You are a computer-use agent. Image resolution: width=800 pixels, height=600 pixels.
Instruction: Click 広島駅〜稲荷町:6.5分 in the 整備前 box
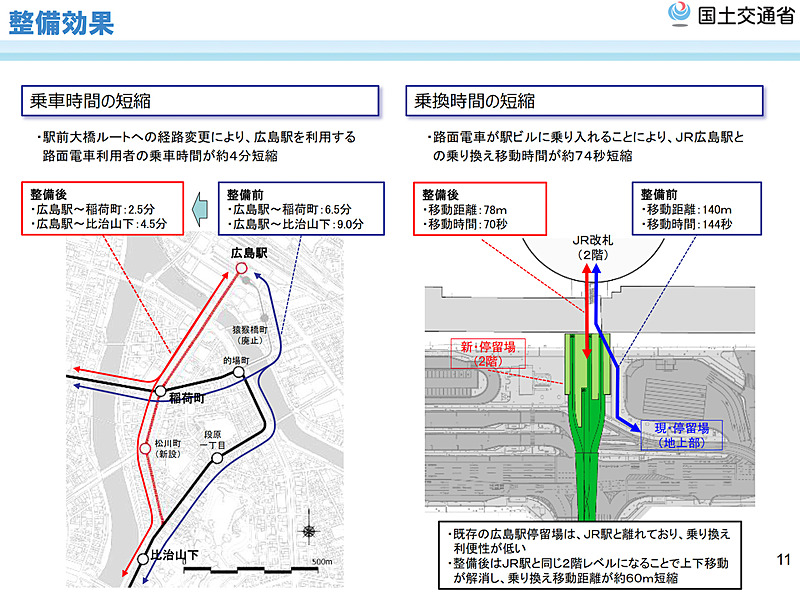click(289, 209)
